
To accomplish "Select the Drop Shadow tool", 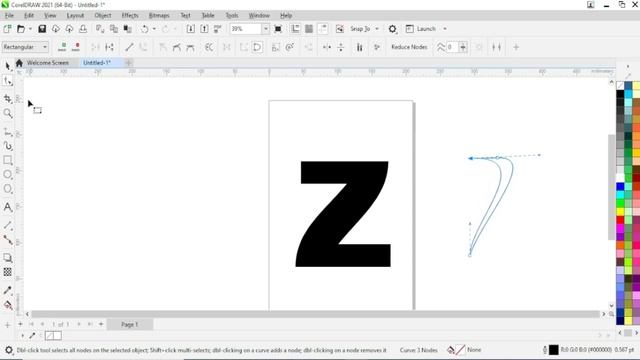I will click(x=7, y=258).
